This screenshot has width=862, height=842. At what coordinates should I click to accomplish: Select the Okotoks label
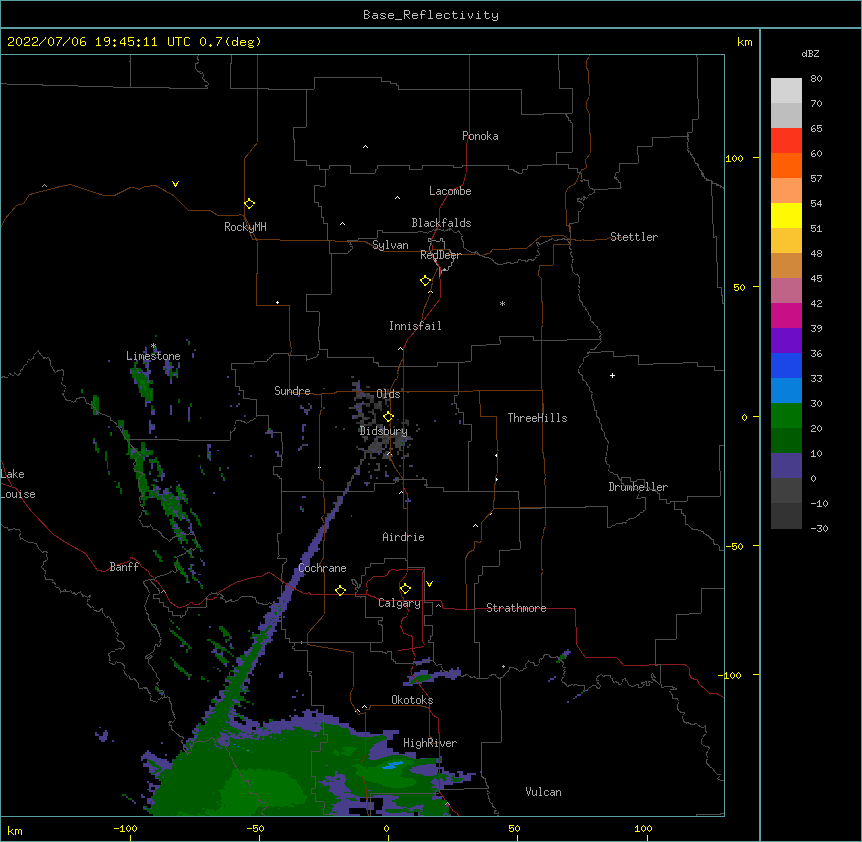click(412, 700)
